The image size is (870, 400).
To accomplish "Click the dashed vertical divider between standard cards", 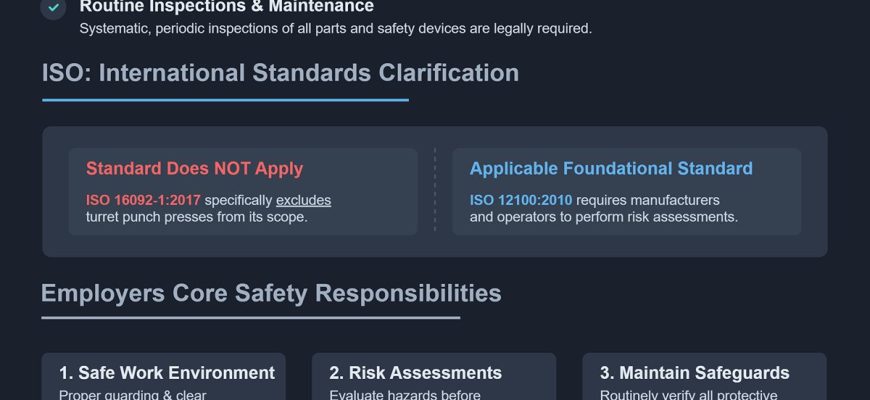I will point(435,190).
